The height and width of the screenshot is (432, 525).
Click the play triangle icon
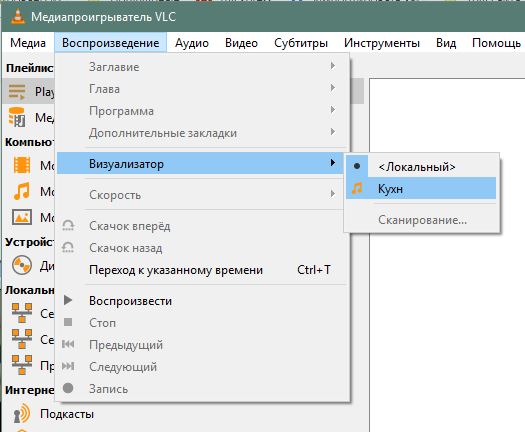[68, 300]
